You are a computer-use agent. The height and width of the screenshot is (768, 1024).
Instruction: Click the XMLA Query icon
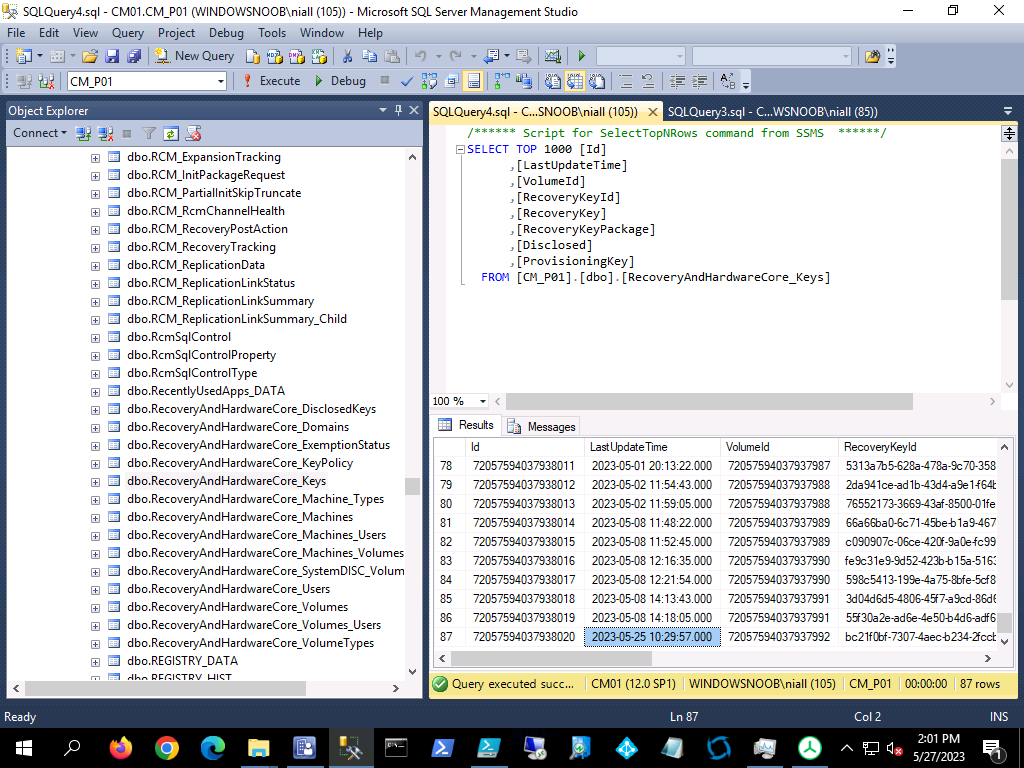pyautogui.click(x=319, y=56)
